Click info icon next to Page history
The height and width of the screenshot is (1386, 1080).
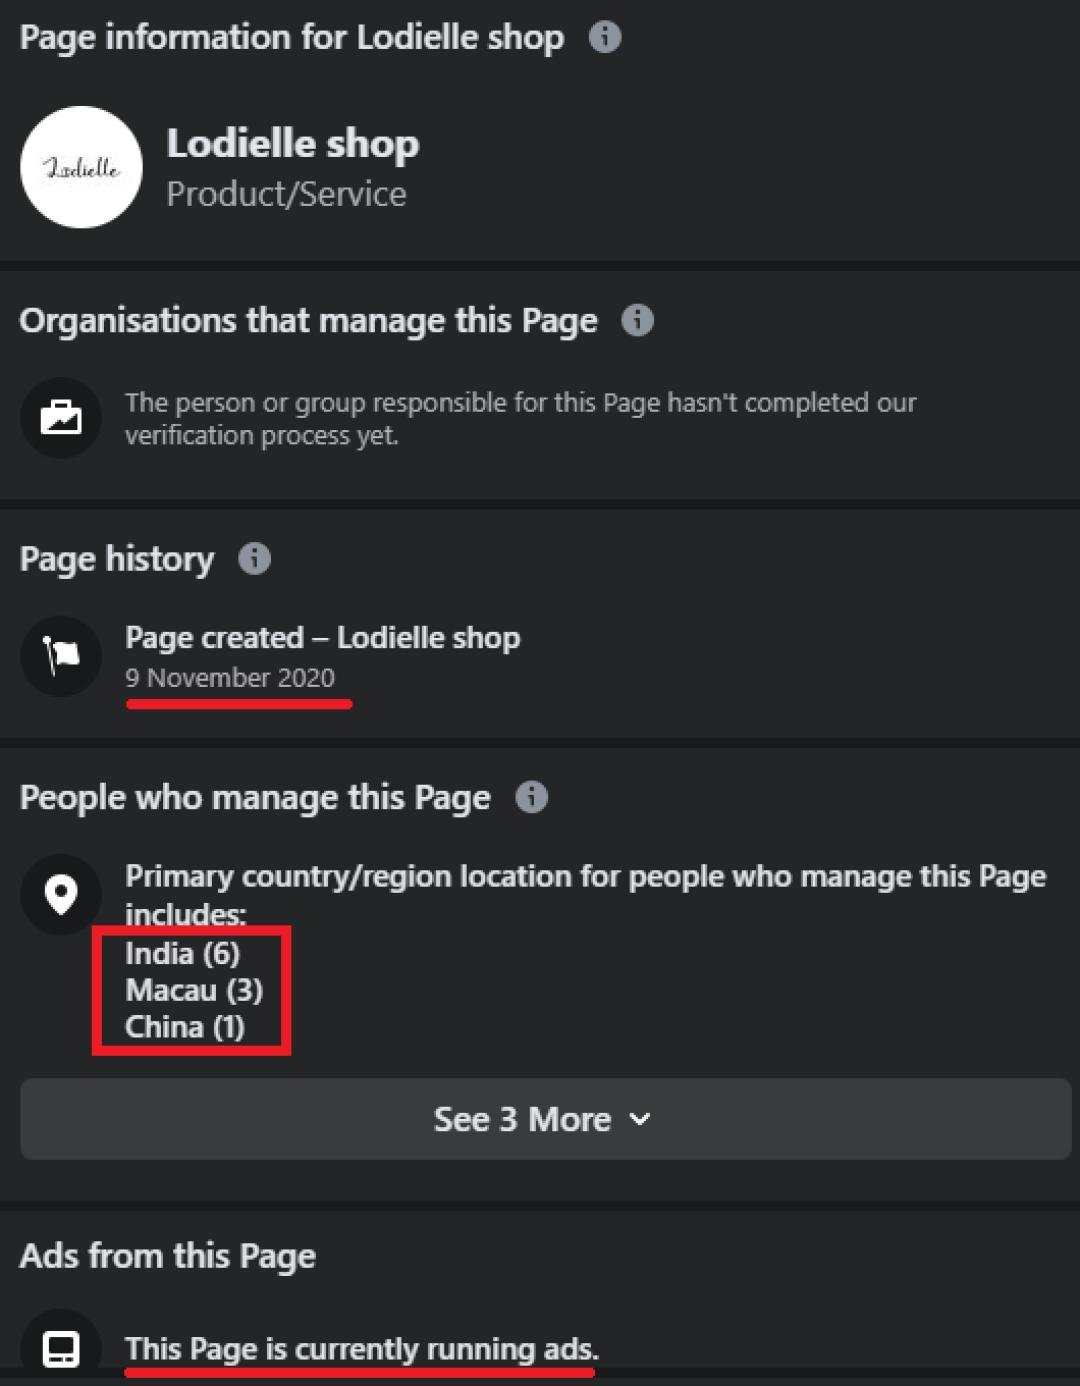pos(254,558)
